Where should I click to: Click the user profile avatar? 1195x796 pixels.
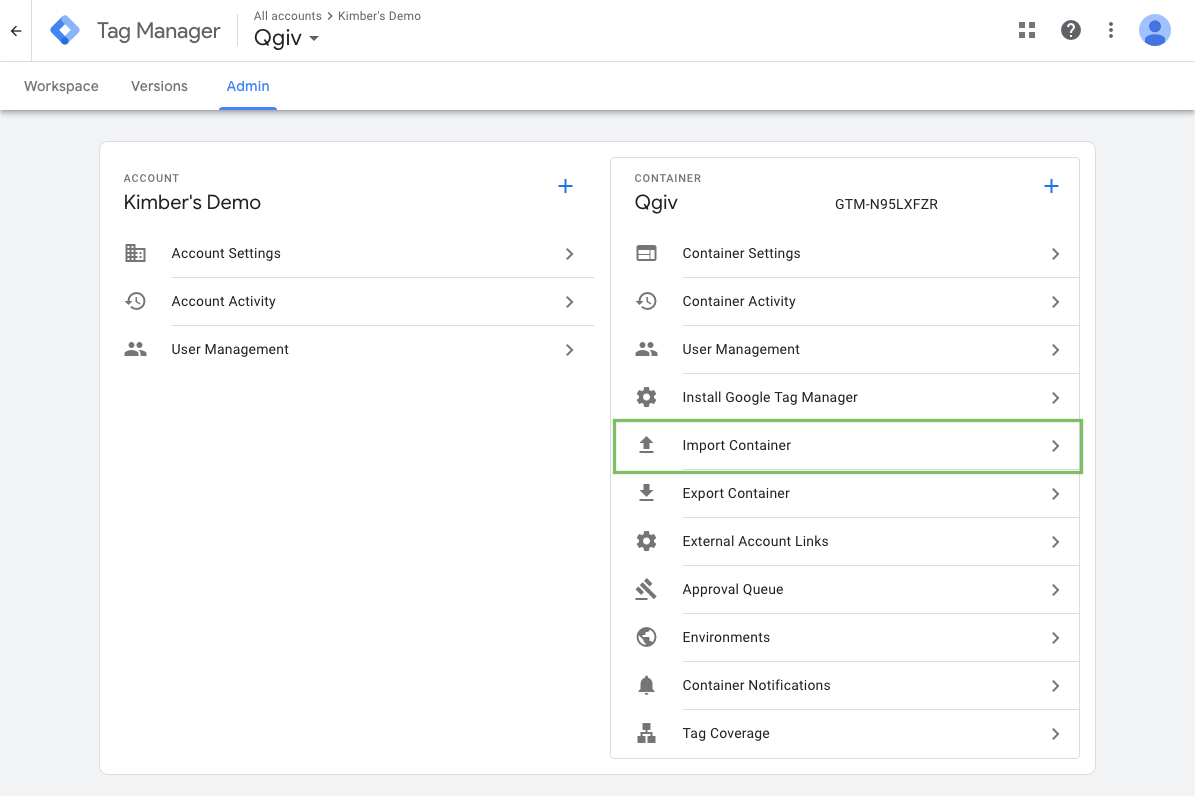coord(1154,30)
